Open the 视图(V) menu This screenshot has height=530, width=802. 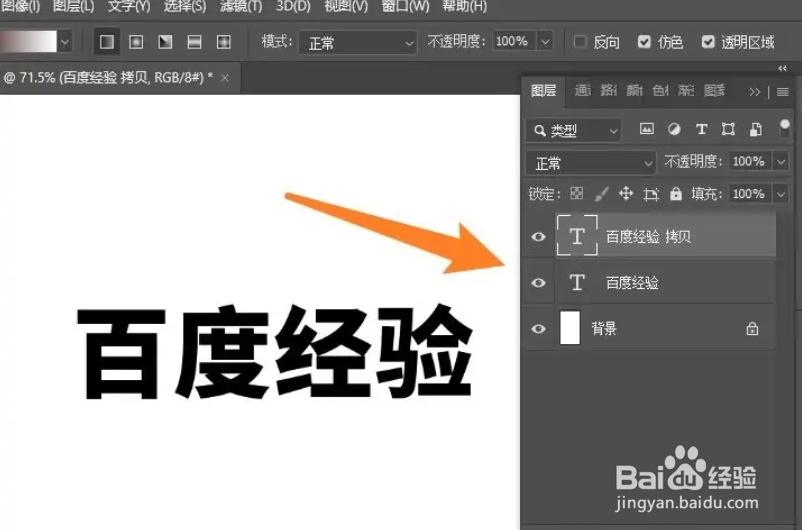coord(346,6)
